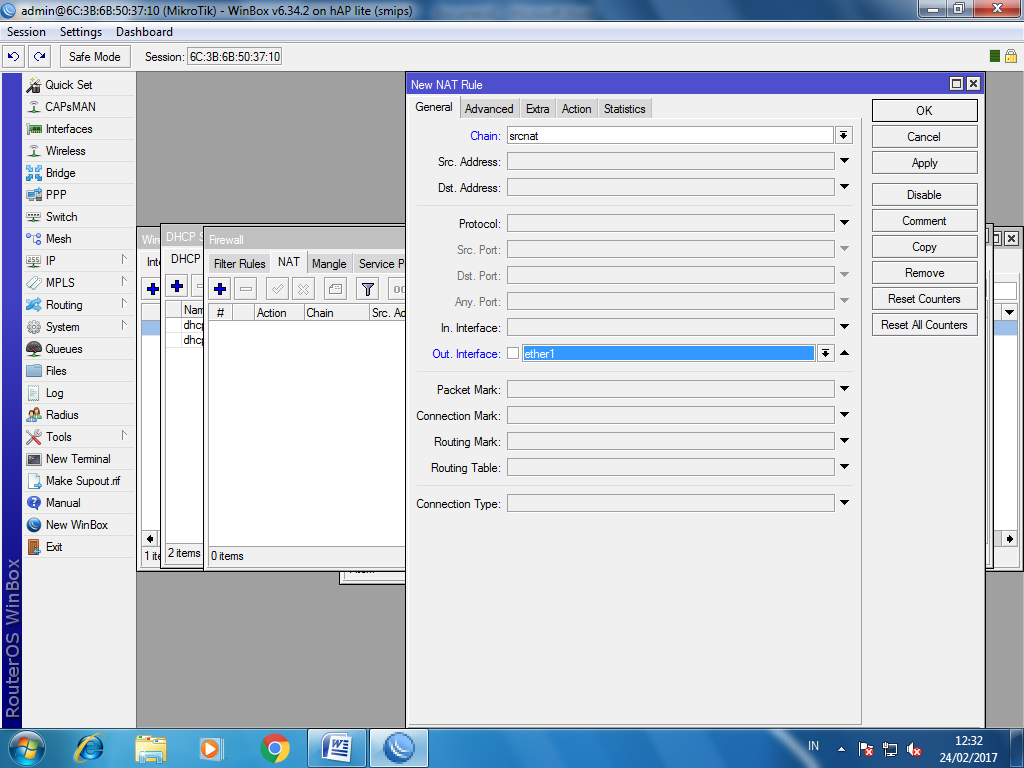
Task: Open the Dashboard menu
Action: click(x=144, y=32)
